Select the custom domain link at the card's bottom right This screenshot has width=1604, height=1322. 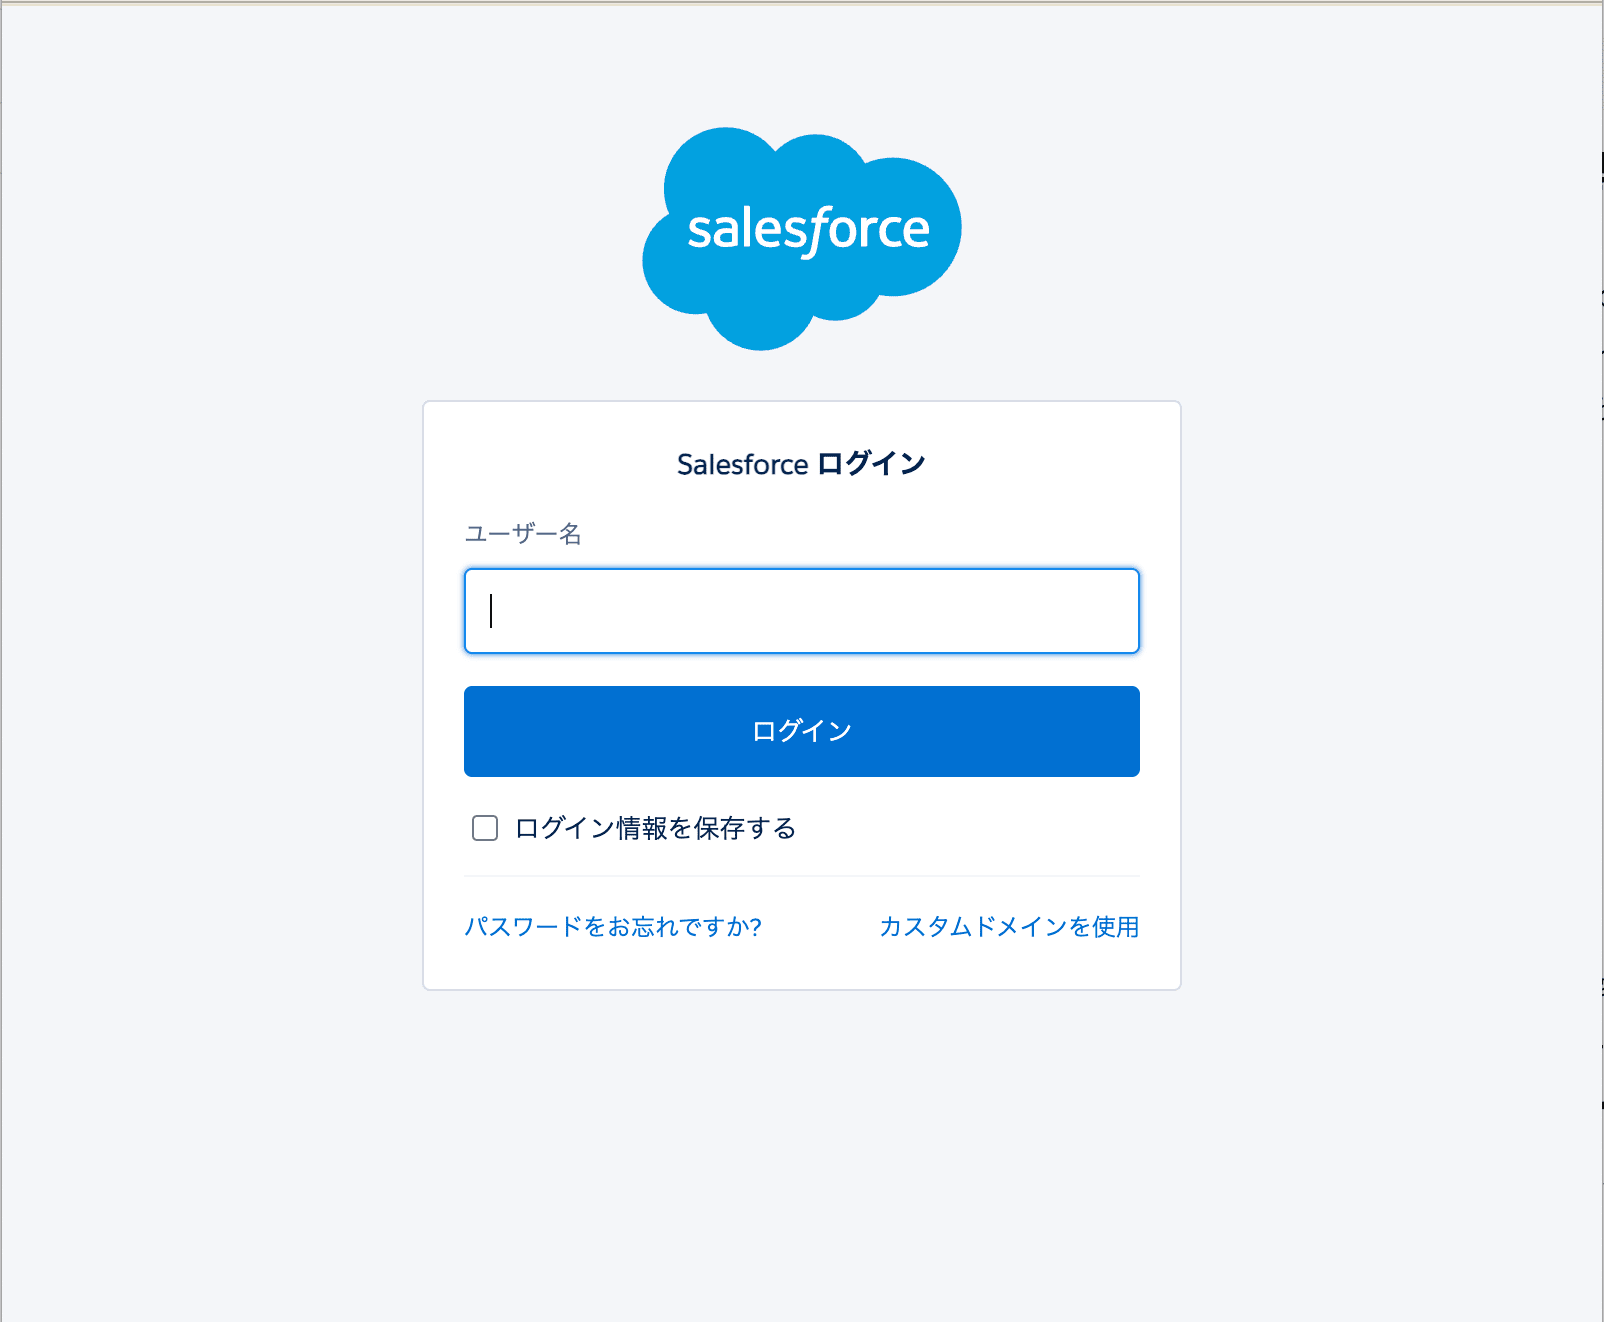1009,927
